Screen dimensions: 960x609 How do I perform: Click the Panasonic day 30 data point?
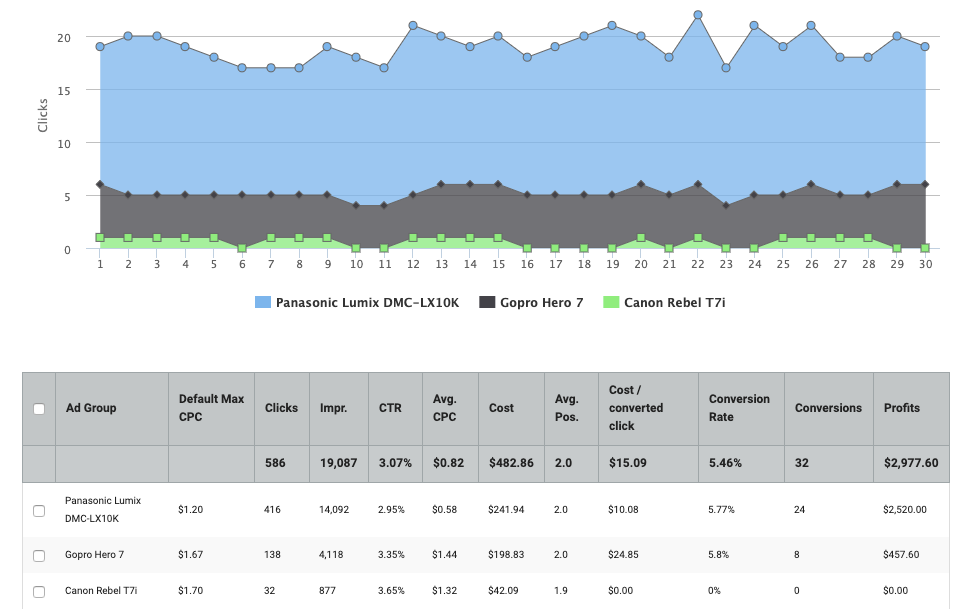(925, 47)
